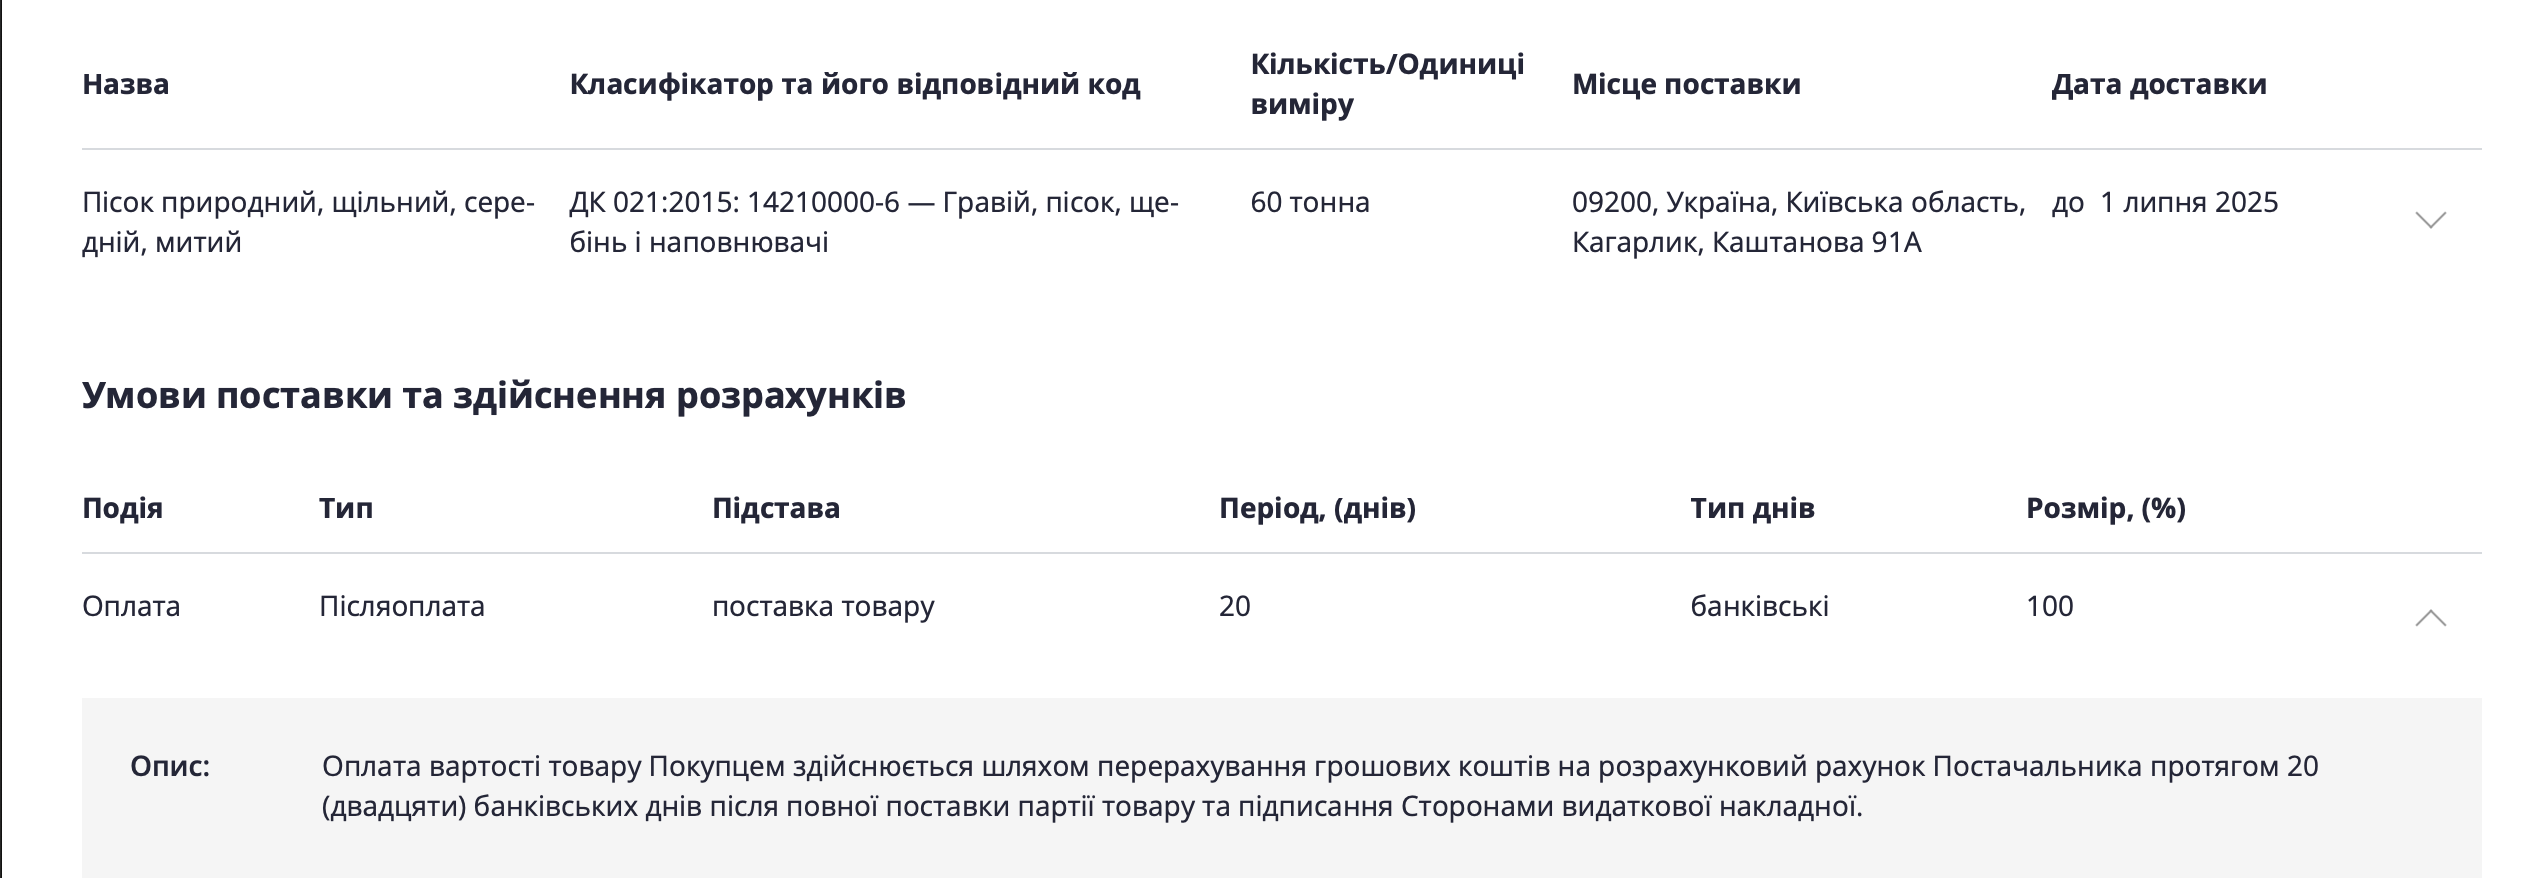This screenshot has height=878, width=2524.
Task: Select the 60 тонна quantity cell
Action: point(1309,203)
